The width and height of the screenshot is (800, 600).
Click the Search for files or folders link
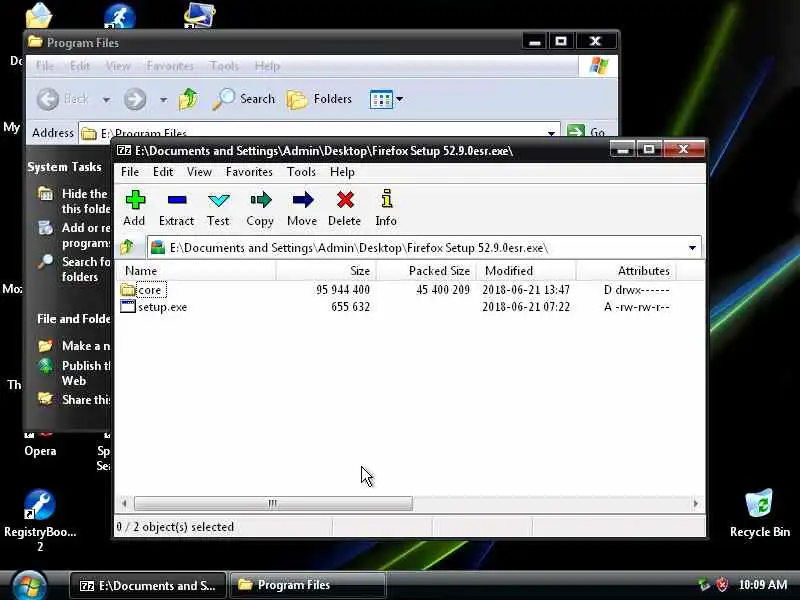pyautogui.click(x=85, y=269)
